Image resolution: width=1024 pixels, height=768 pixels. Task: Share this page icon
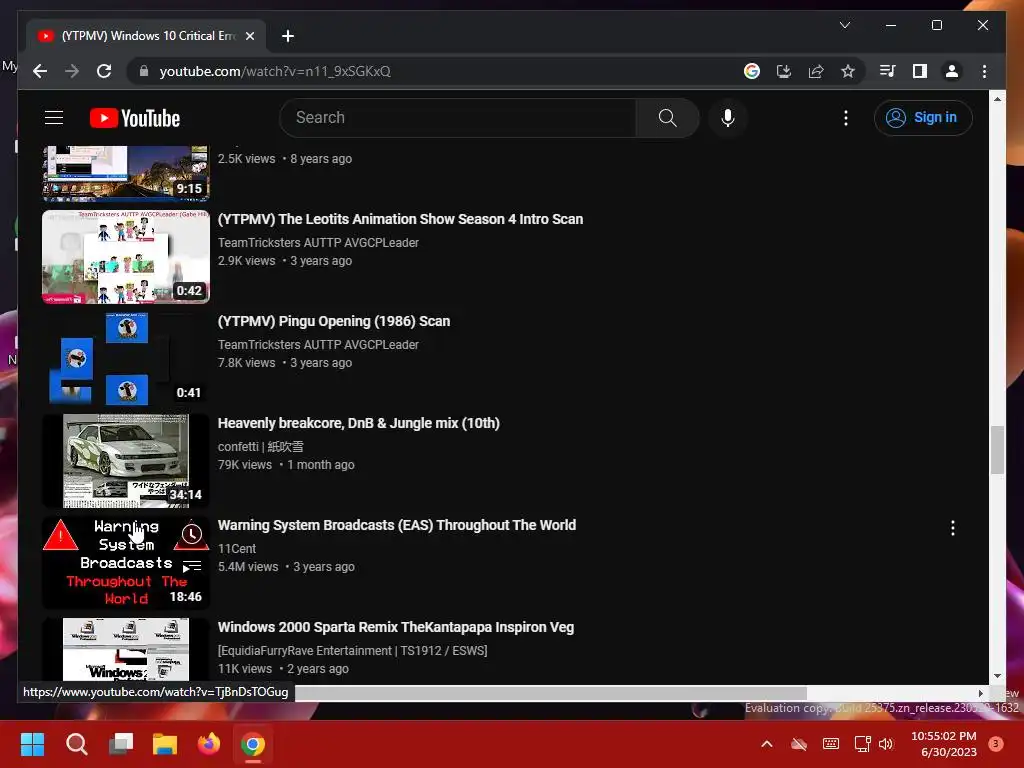click(x=816, y=71)
